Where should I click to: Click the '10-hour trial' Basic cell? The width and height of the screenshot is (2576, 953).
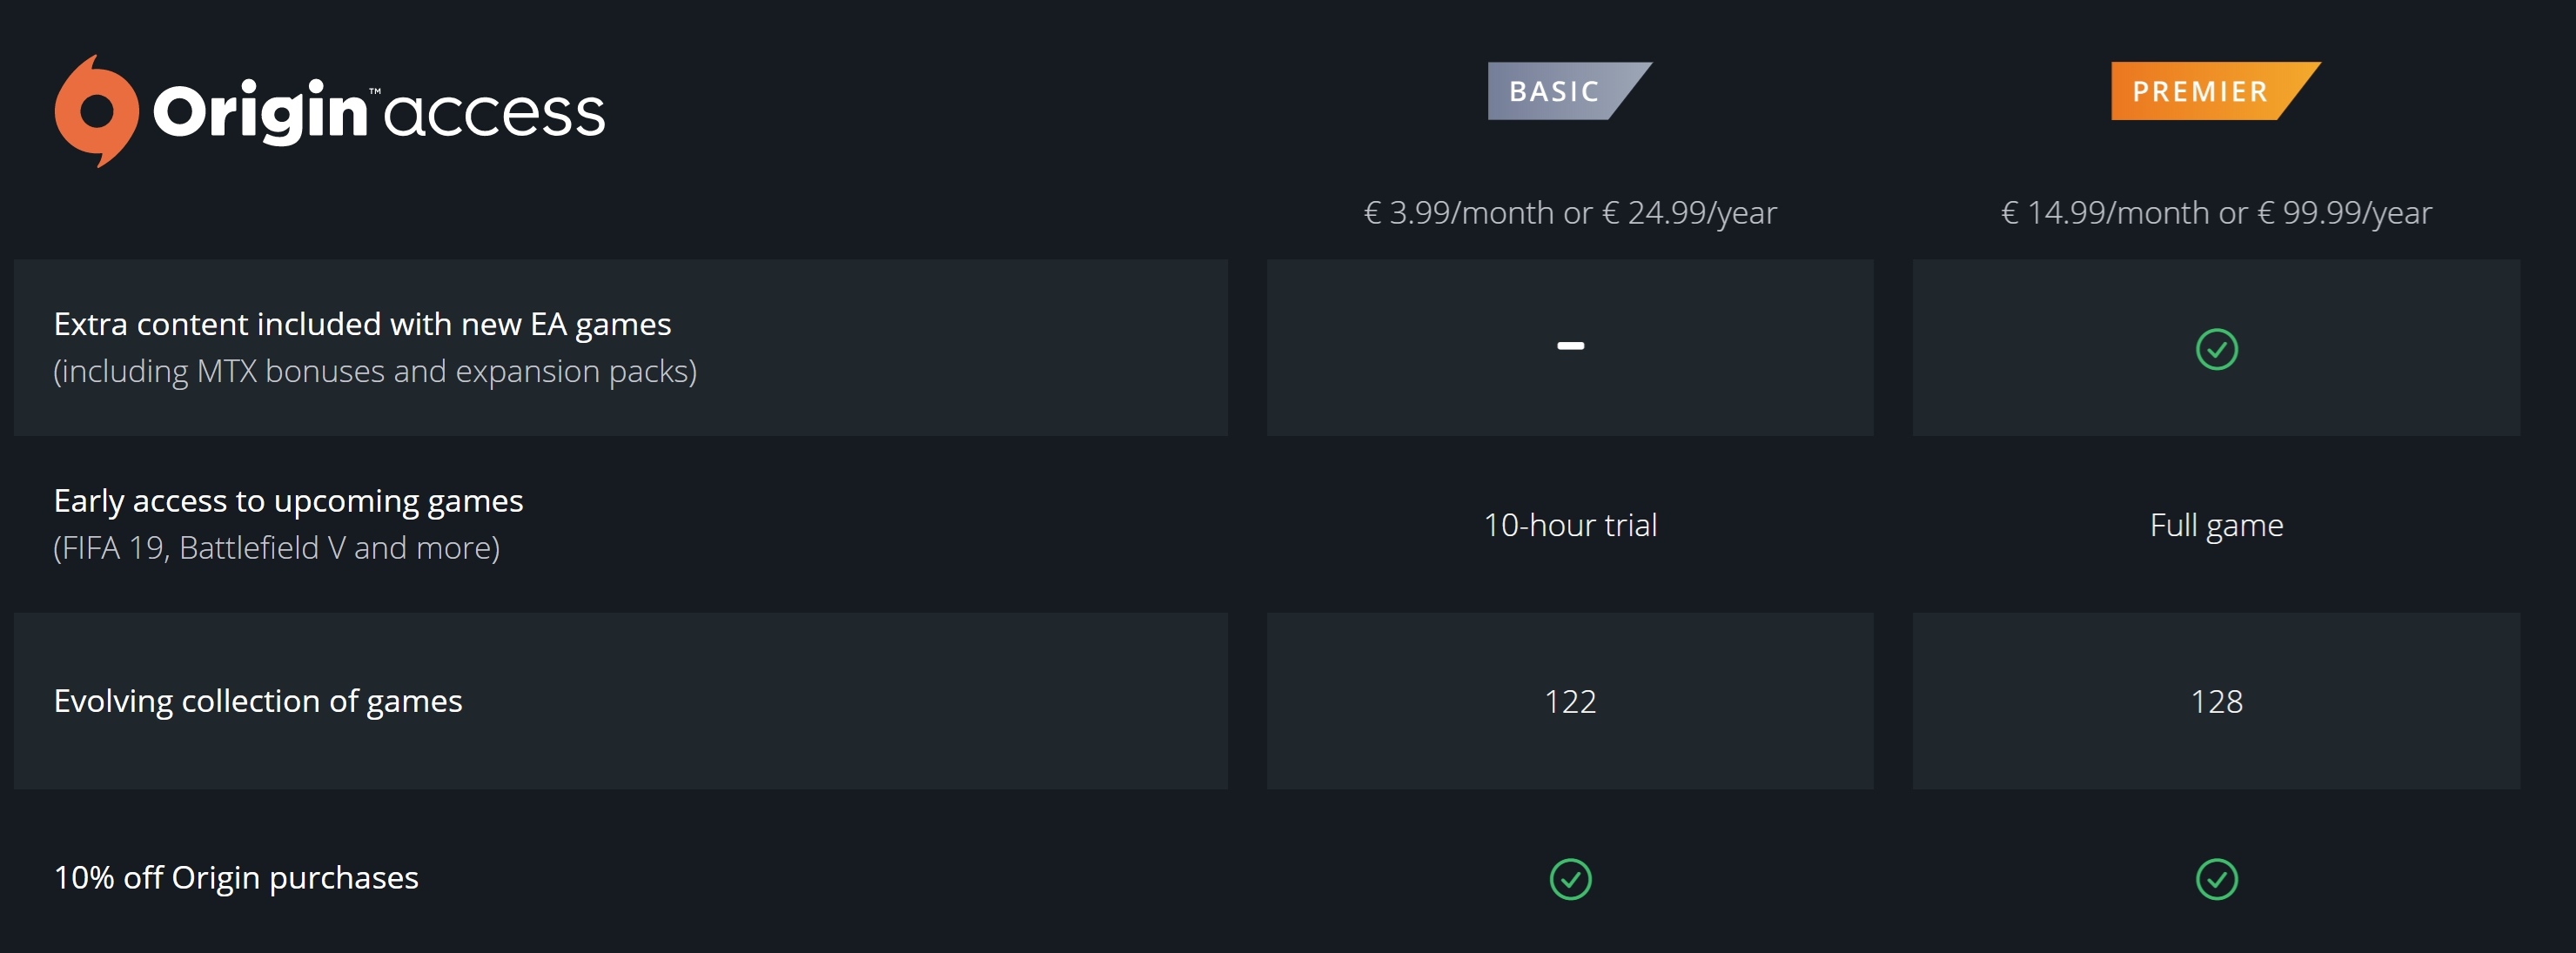[1570, 525]
